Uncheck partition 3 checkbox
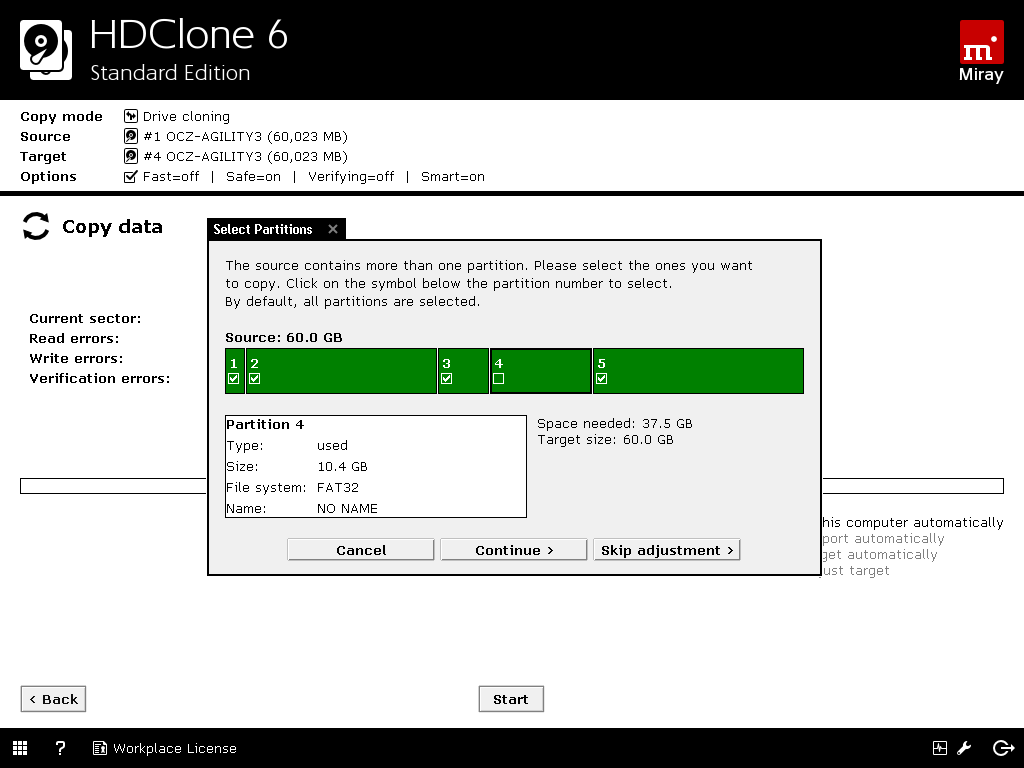This screenshot has width=1024, height=768. click(447, 379)
